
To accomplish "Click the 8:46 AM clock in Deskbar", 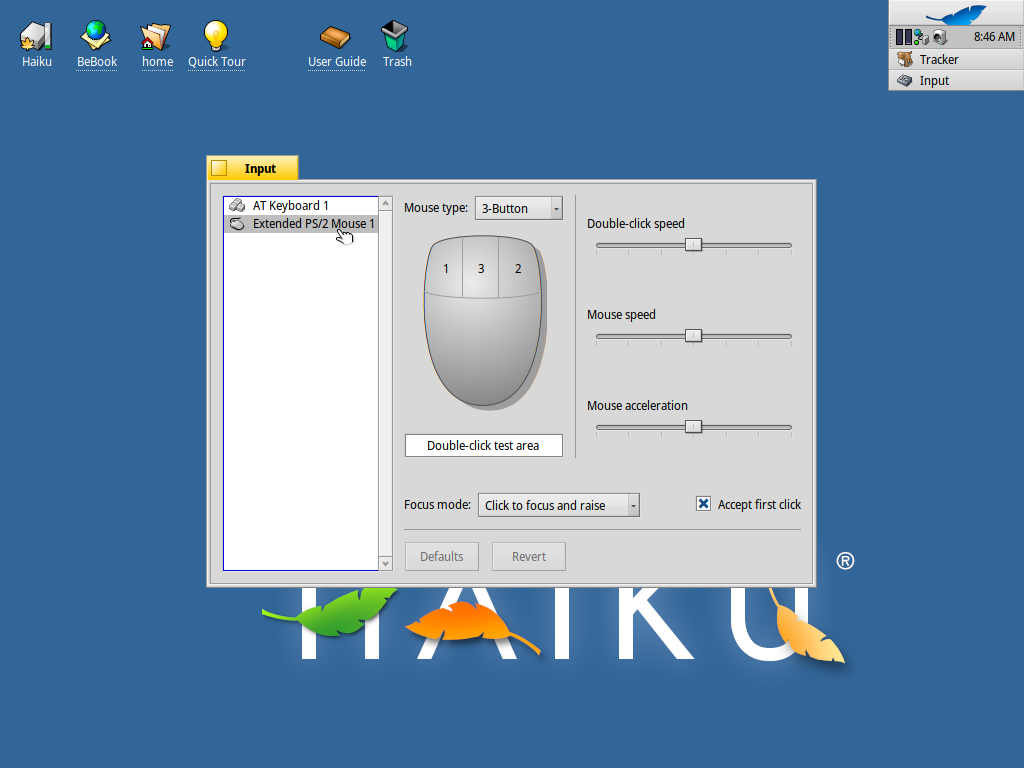I will (x=994, y=37).
